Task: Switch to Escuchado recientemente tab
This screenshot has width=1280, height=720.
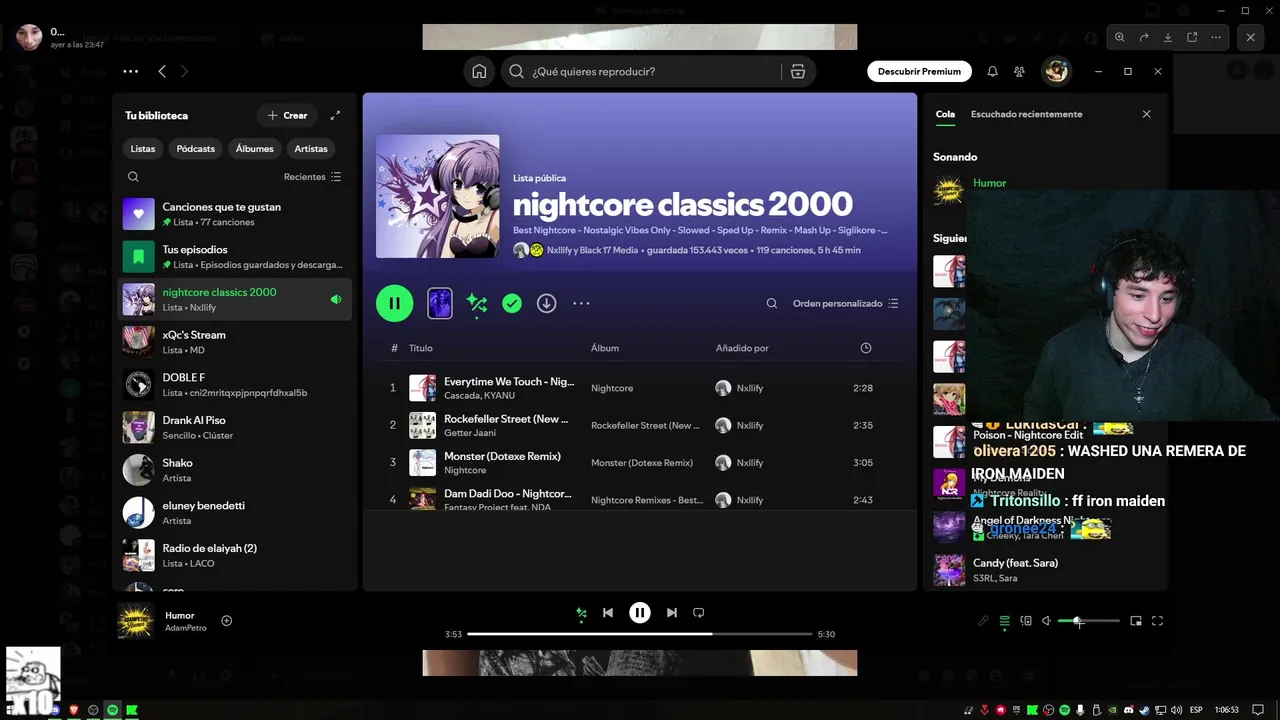Action: 1026,114
